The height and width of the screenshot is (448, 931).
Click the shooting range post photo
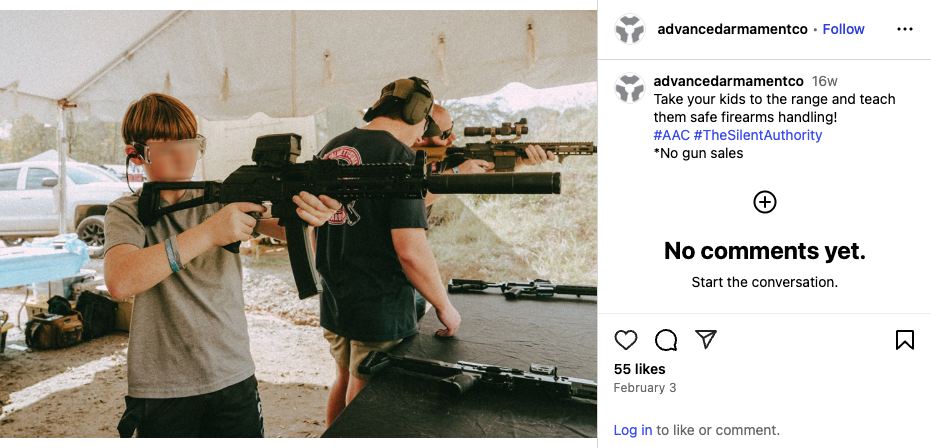click(298, 224)
